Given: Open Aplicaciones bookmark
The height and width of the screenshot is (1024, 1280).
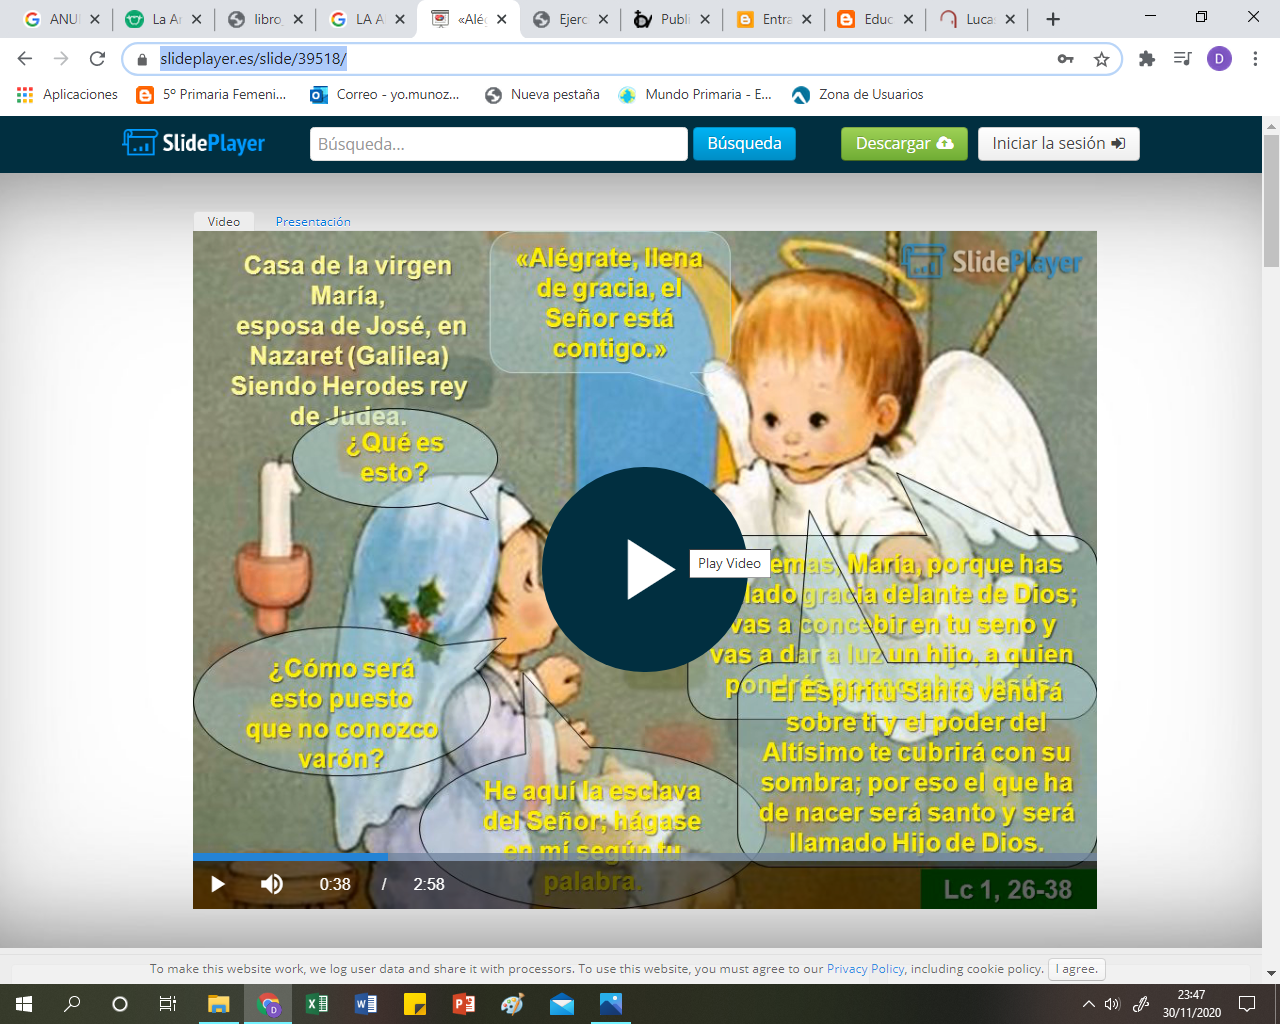Looking at the screenshot, I should click(67, 95).
